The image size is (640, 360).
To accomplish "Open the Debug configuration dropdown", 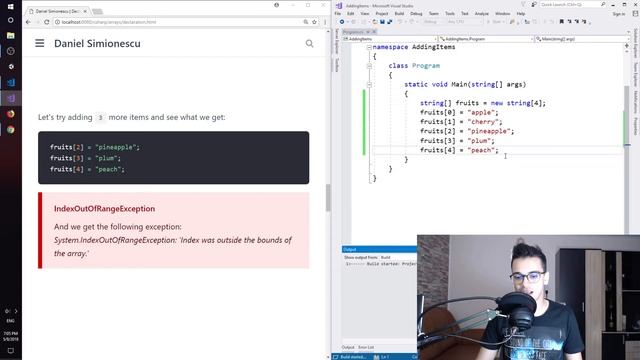I will (433, 22).
